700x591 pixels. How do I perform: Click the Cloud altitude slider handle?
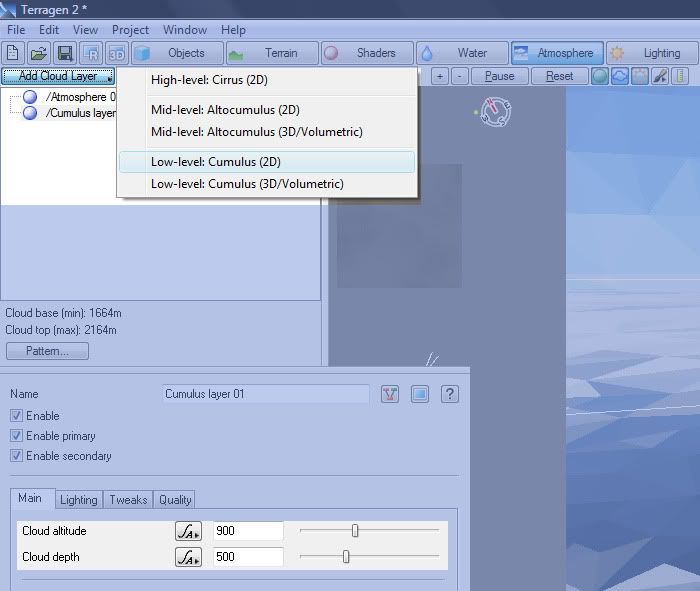click(x=355, y=531)
